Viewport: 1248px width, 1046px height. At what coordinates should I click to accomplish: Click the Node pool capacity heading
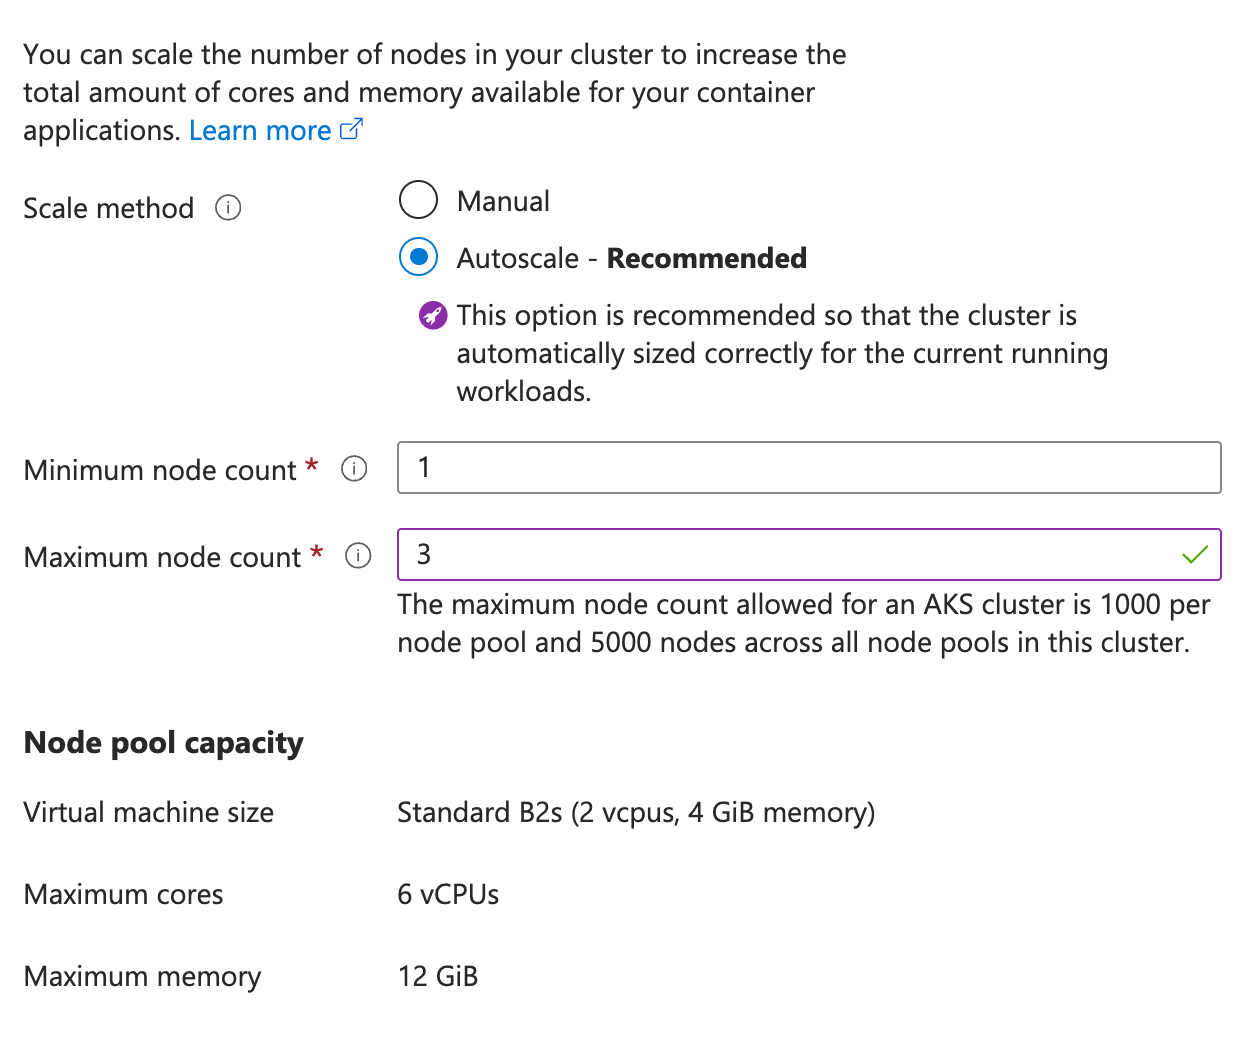point(163,742)
